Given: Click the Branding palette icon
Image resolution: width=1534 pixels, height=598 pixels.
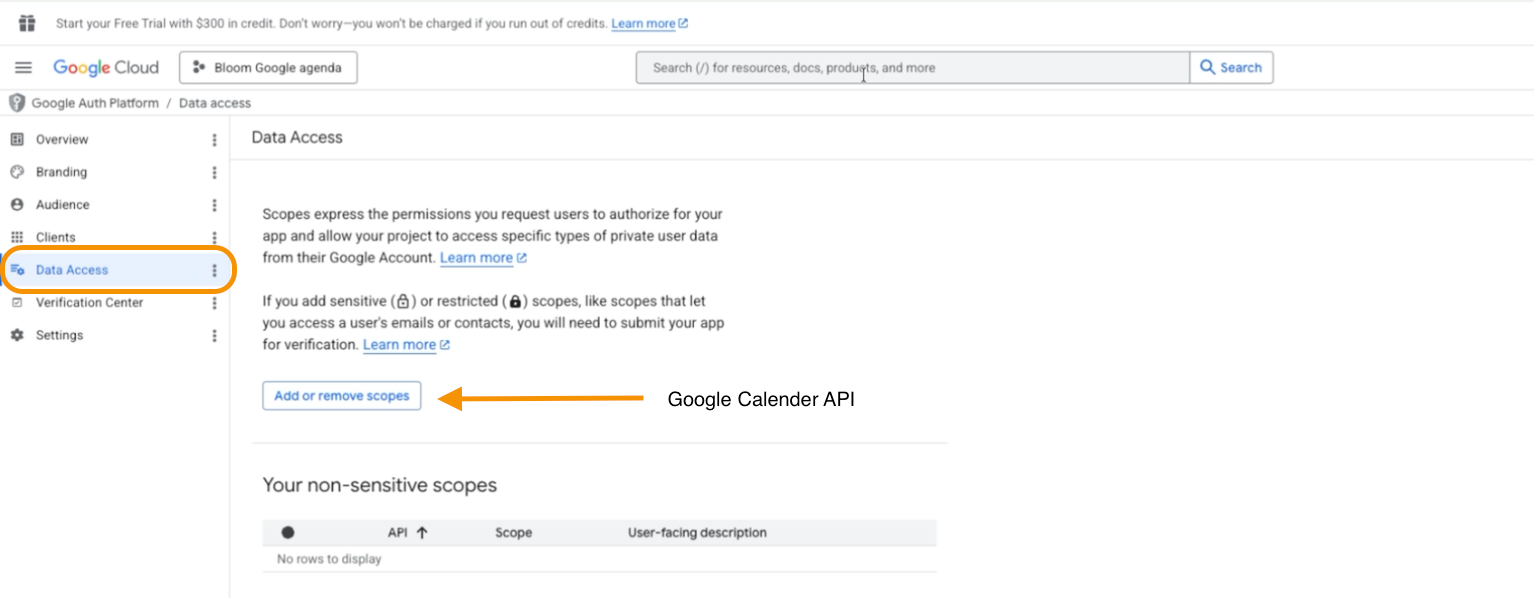Looking at the screenshot, I should [x=17, y=172].
